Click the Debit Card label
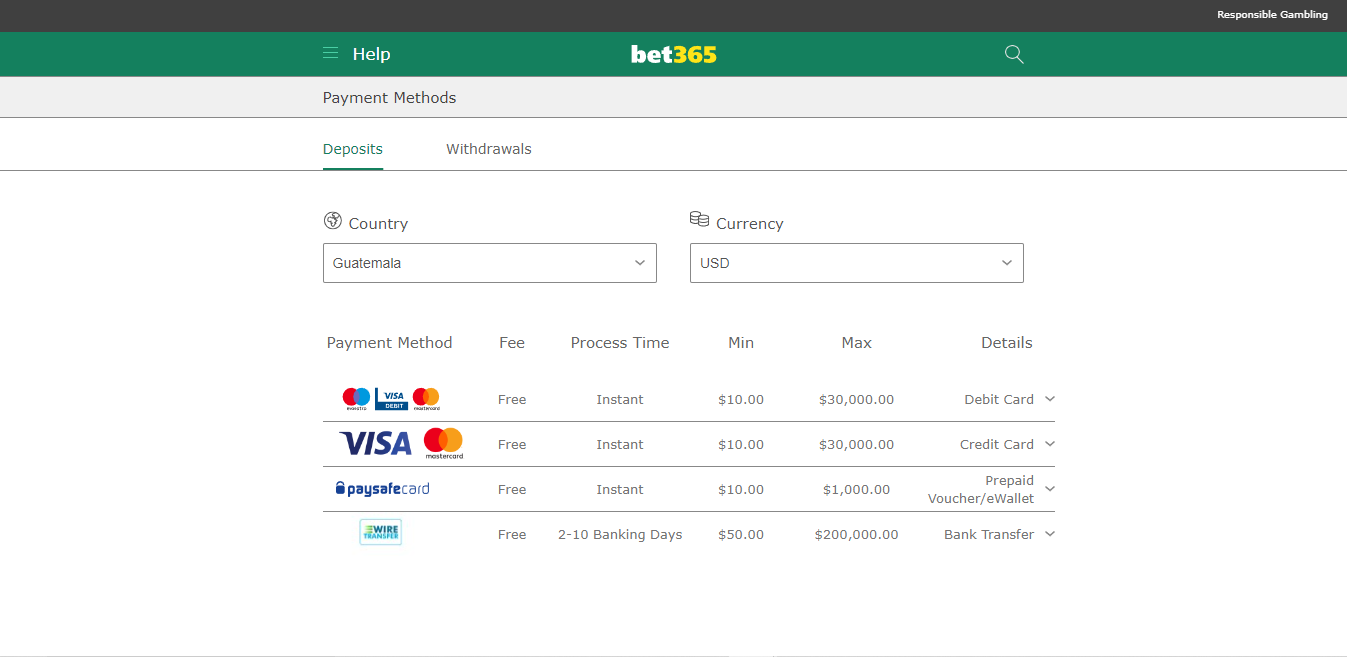Viewport: 1347px width, 657px height. pos(999,399)
